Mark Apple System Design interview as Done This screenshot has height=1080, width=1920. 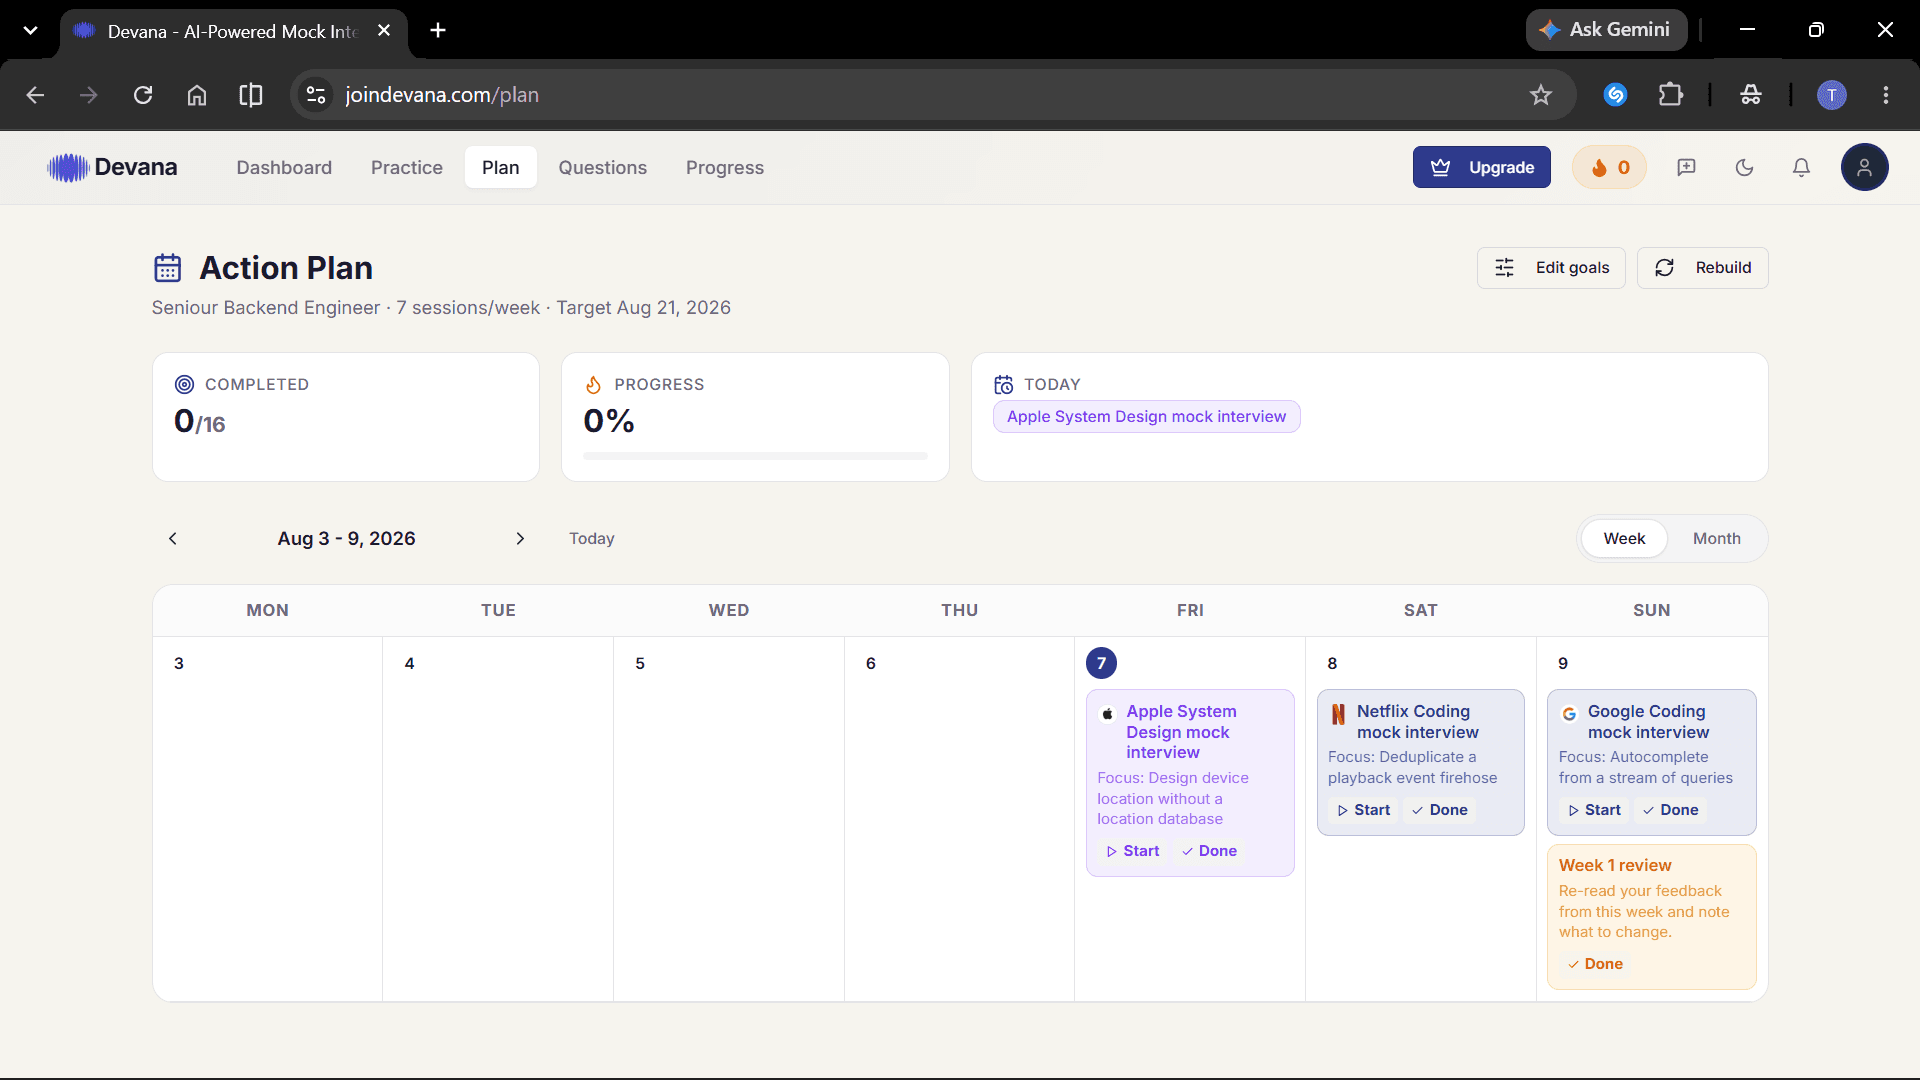[x=1209, y=851]
